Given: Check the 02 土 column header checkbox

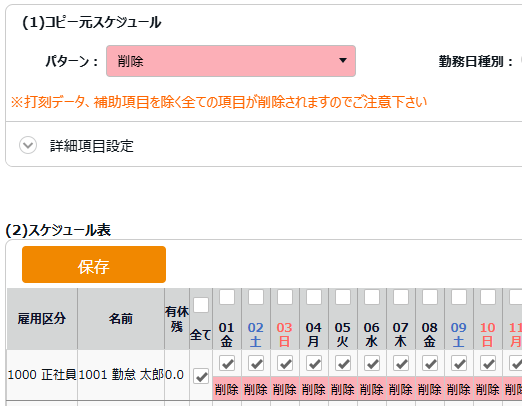Looking at the screenshot, I should point(256,297).
